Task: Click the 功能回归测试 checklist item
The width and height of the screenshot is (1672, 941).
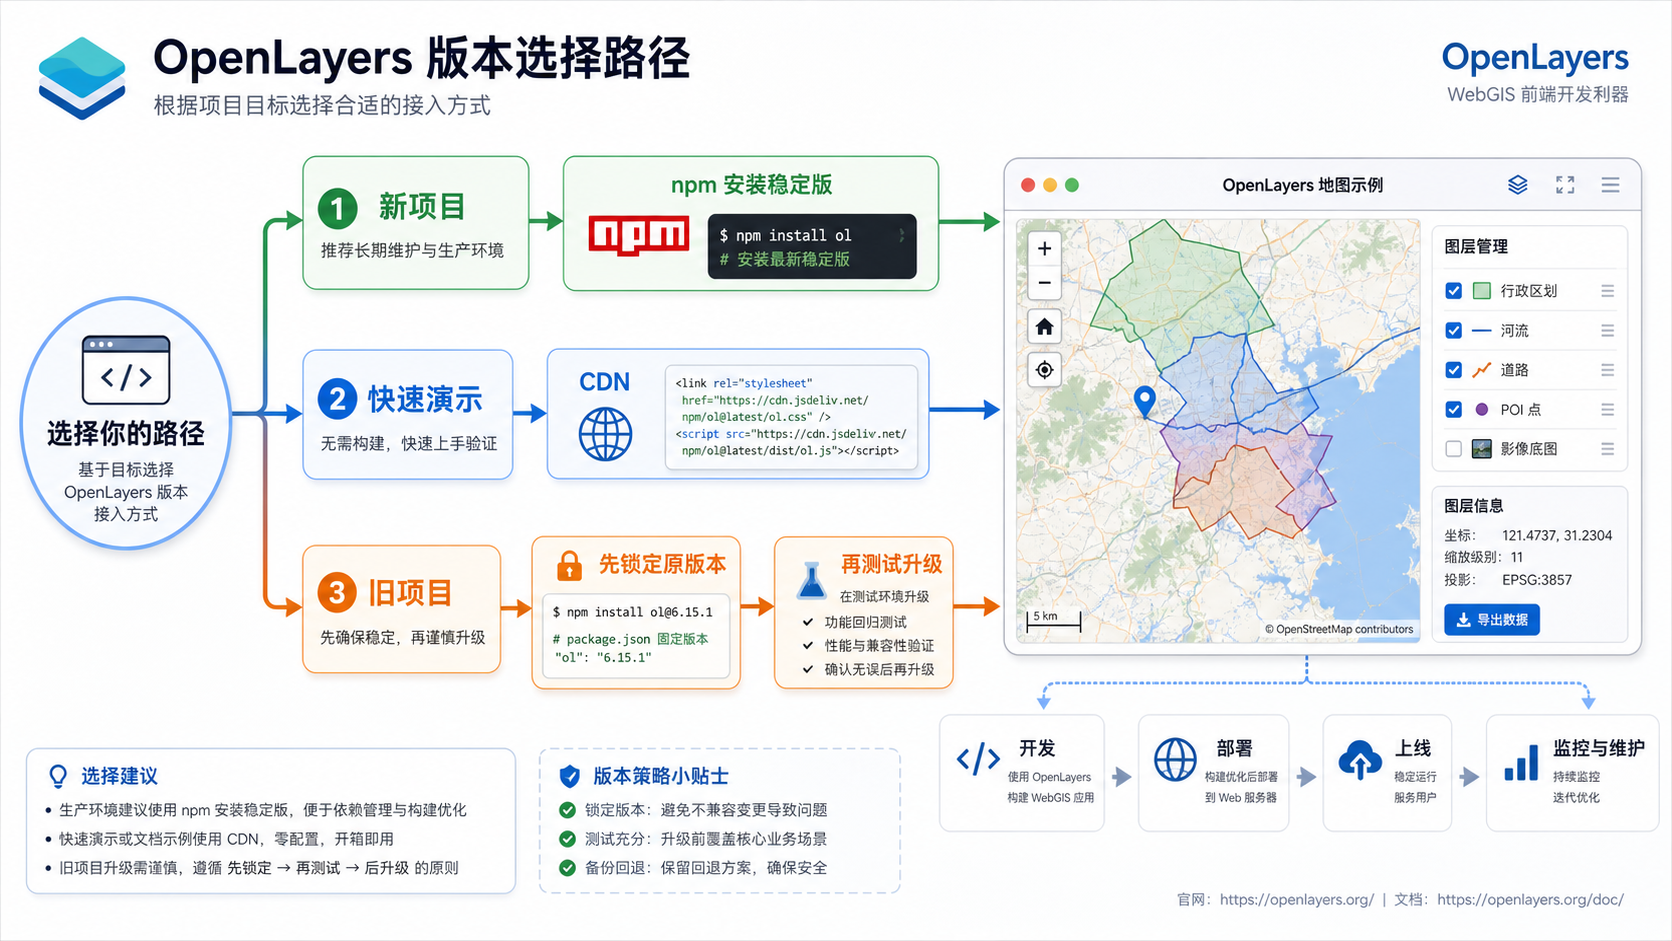Action: click(x=855, y=622)
